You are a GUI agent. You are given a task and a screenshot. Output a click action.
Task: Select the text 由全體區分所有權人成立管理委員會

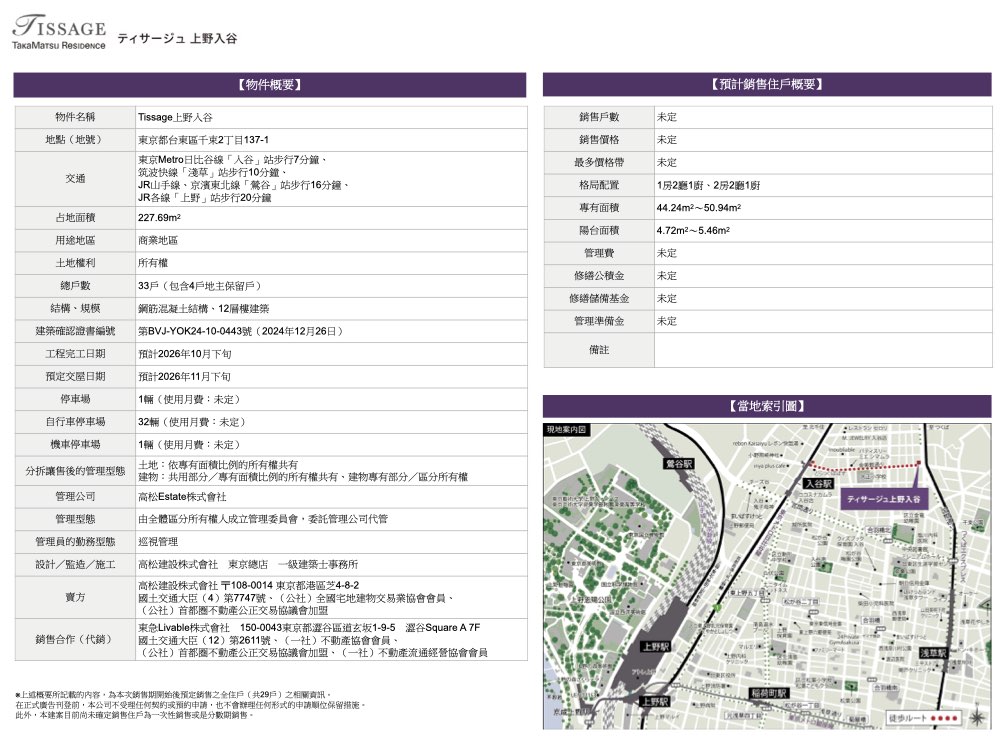click(217, 519)
